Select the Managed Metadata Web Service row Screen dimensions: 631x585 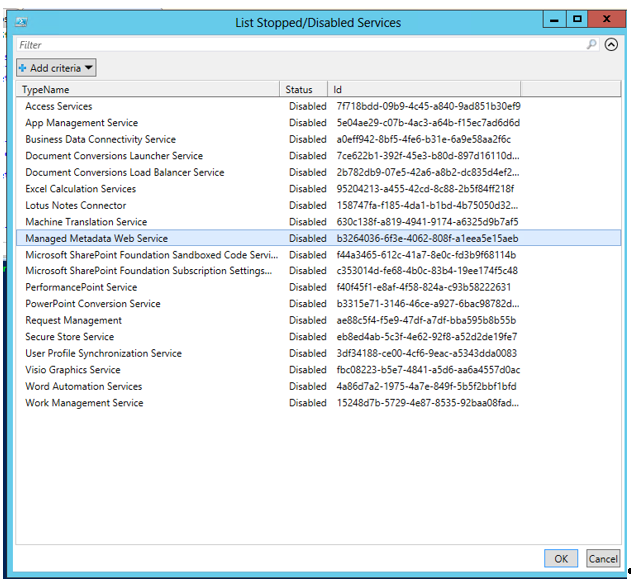(x=318, y=238)
